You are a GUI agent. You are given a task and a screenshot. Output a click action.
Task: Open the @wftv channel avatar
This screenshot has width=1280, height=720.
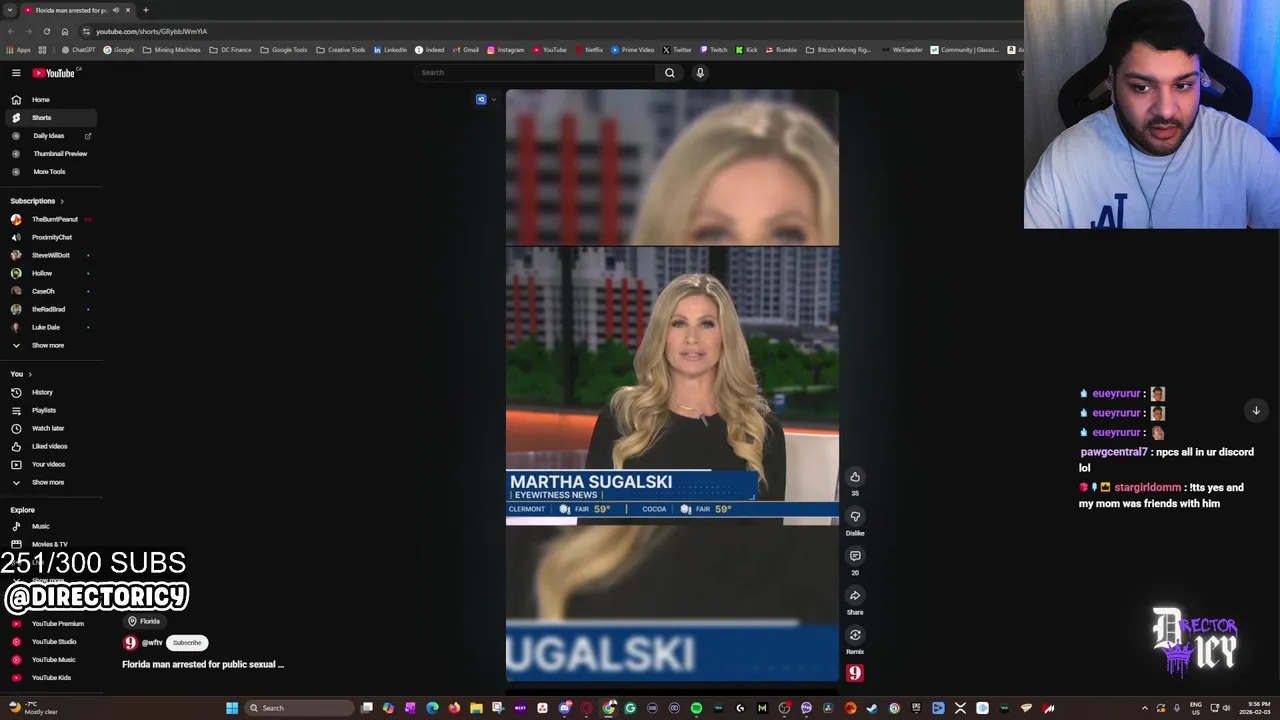(x=130, y=643)
